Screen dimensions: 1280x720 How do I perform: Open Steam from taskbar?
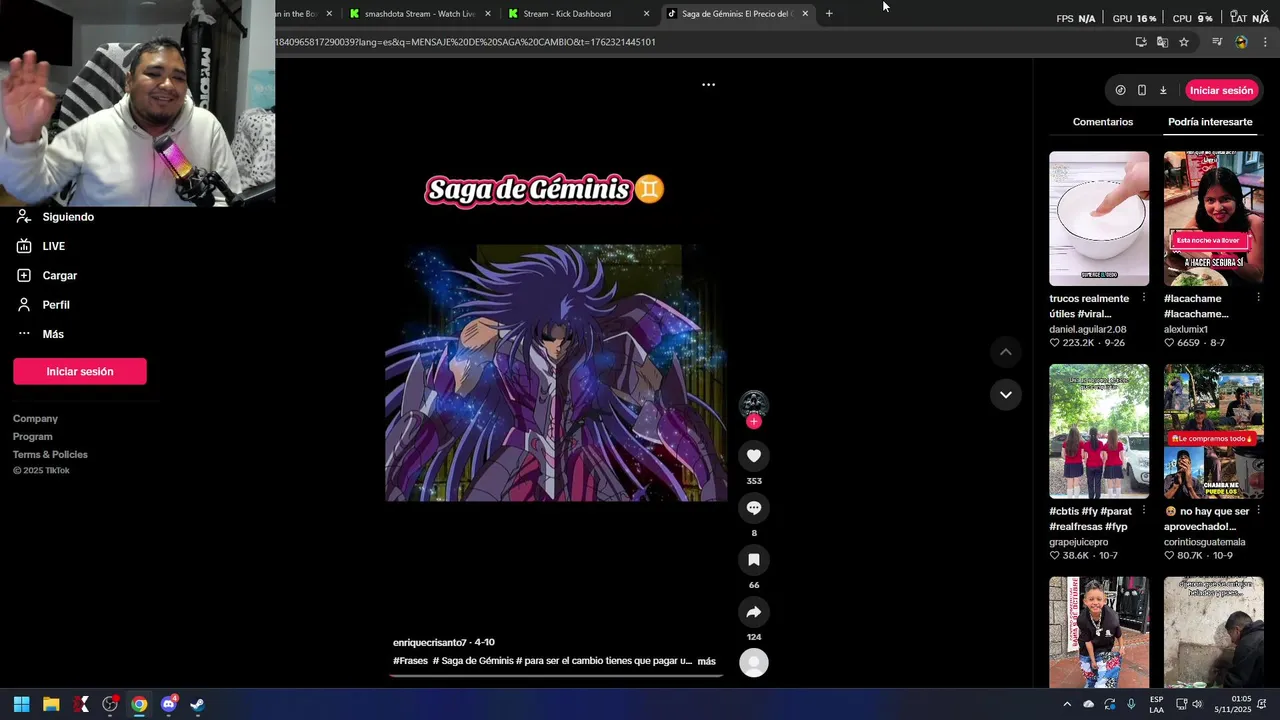(x=198, y=704)
